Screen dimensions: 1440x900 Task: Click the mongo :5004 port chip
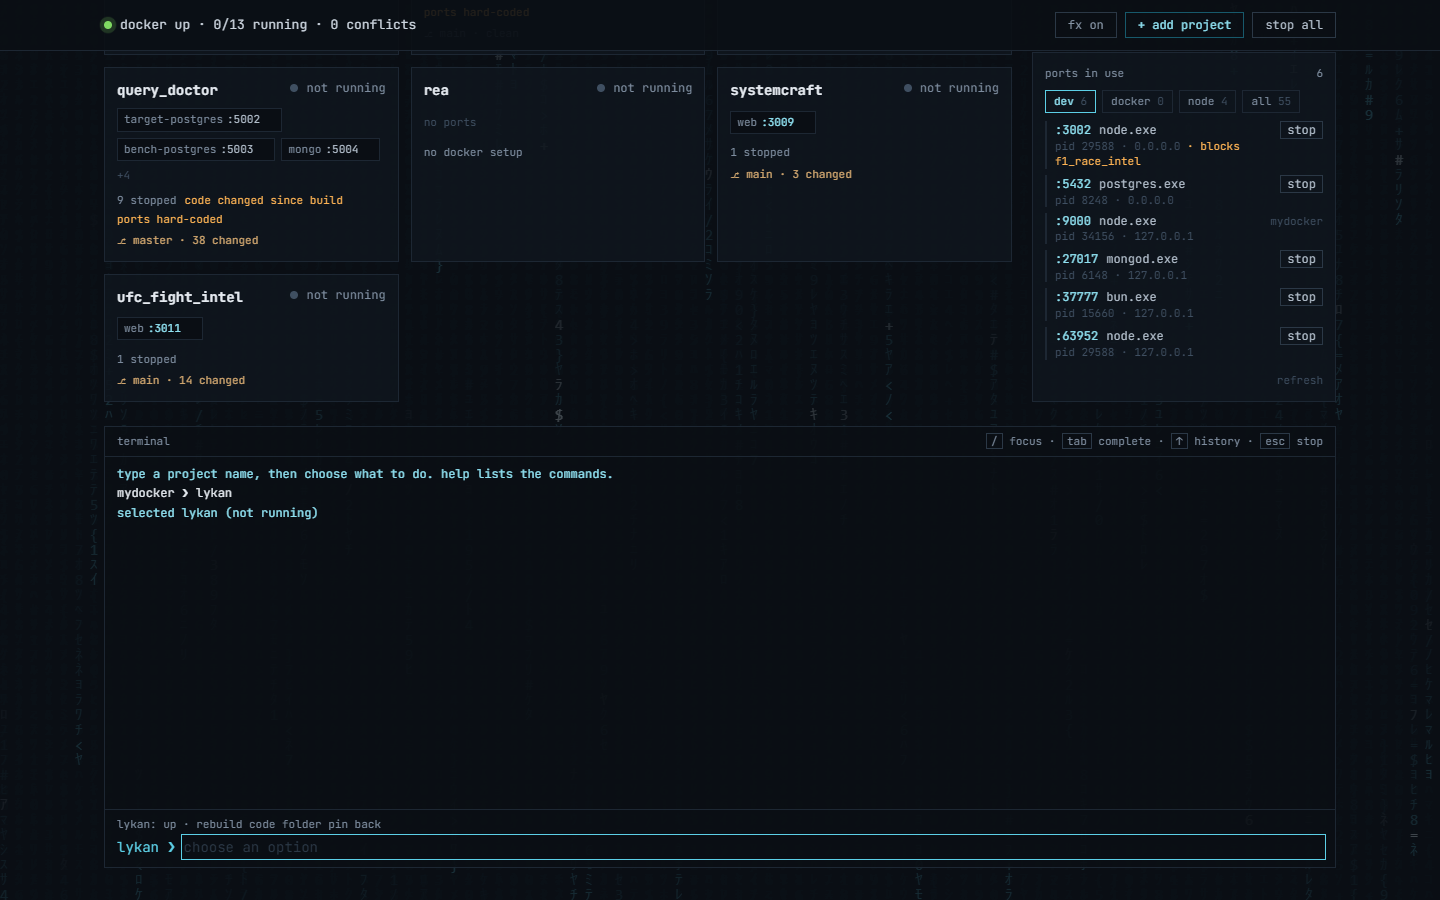click(330, 150)
